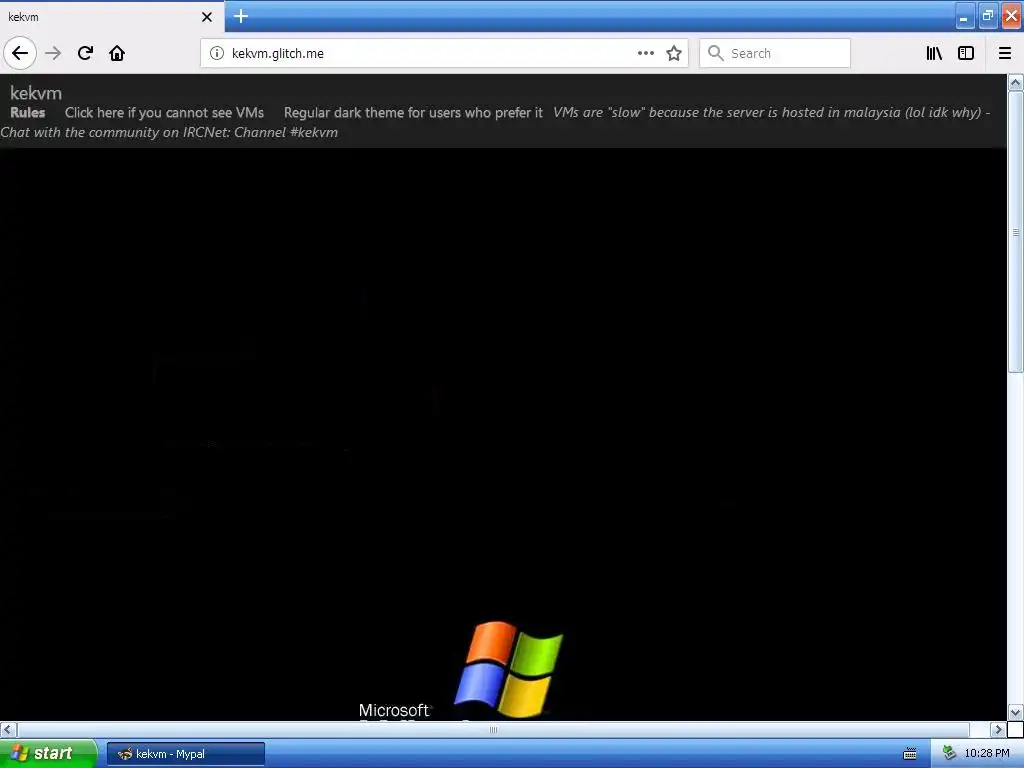Click the horizontal scrollbar left arrow

8,729
